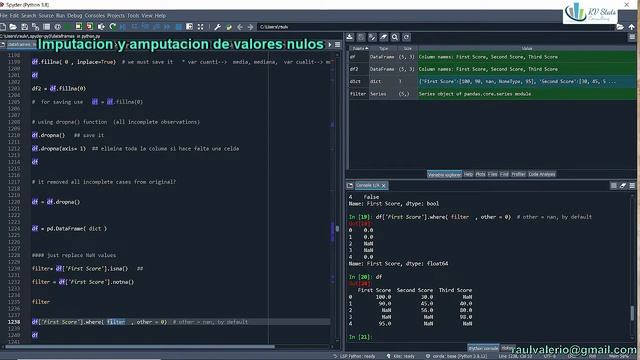Sort variables by the Name column header
The height and width of the screenshot is (360, 640).
tap(359, 48)
